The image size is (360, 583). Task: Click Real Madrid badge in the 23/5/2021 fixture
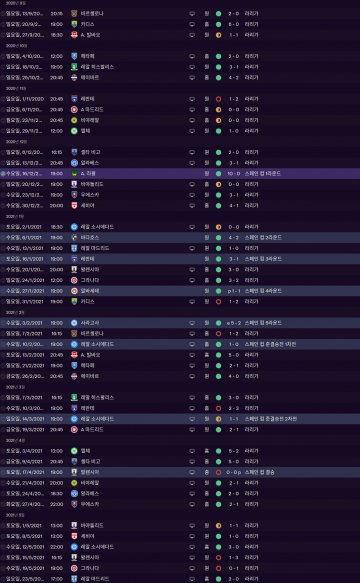tap(74, 579)
